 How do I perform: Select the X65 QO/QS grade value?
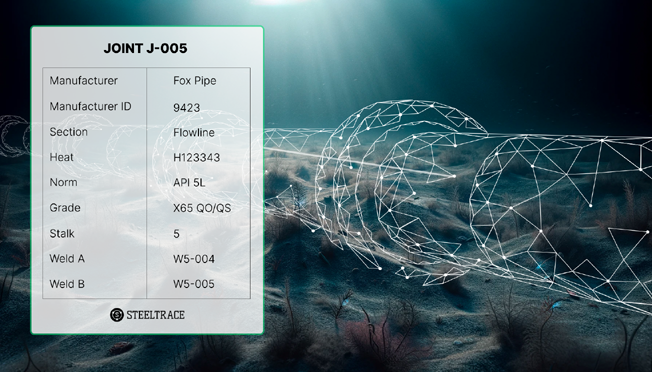pyautogui.click(x=202, y=208)
